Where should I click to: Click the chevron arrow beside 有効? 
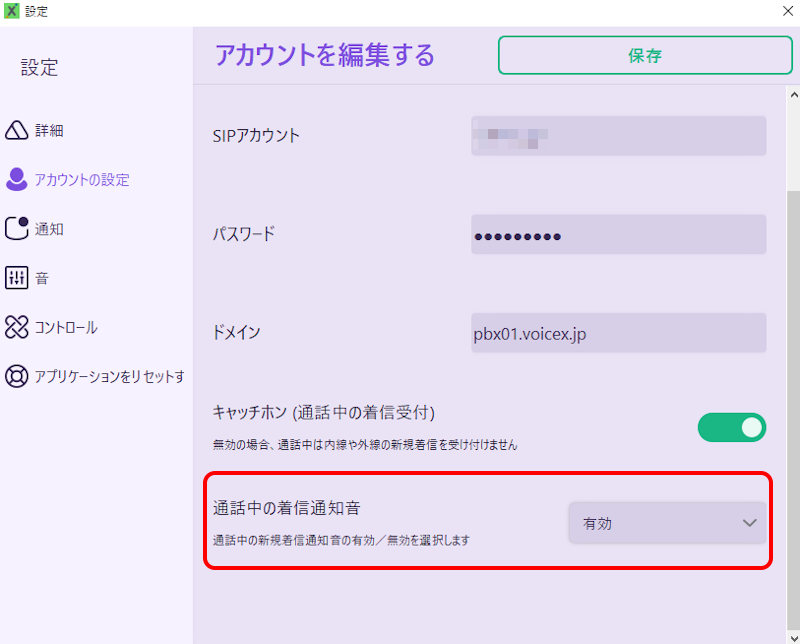tap(749, 523)
